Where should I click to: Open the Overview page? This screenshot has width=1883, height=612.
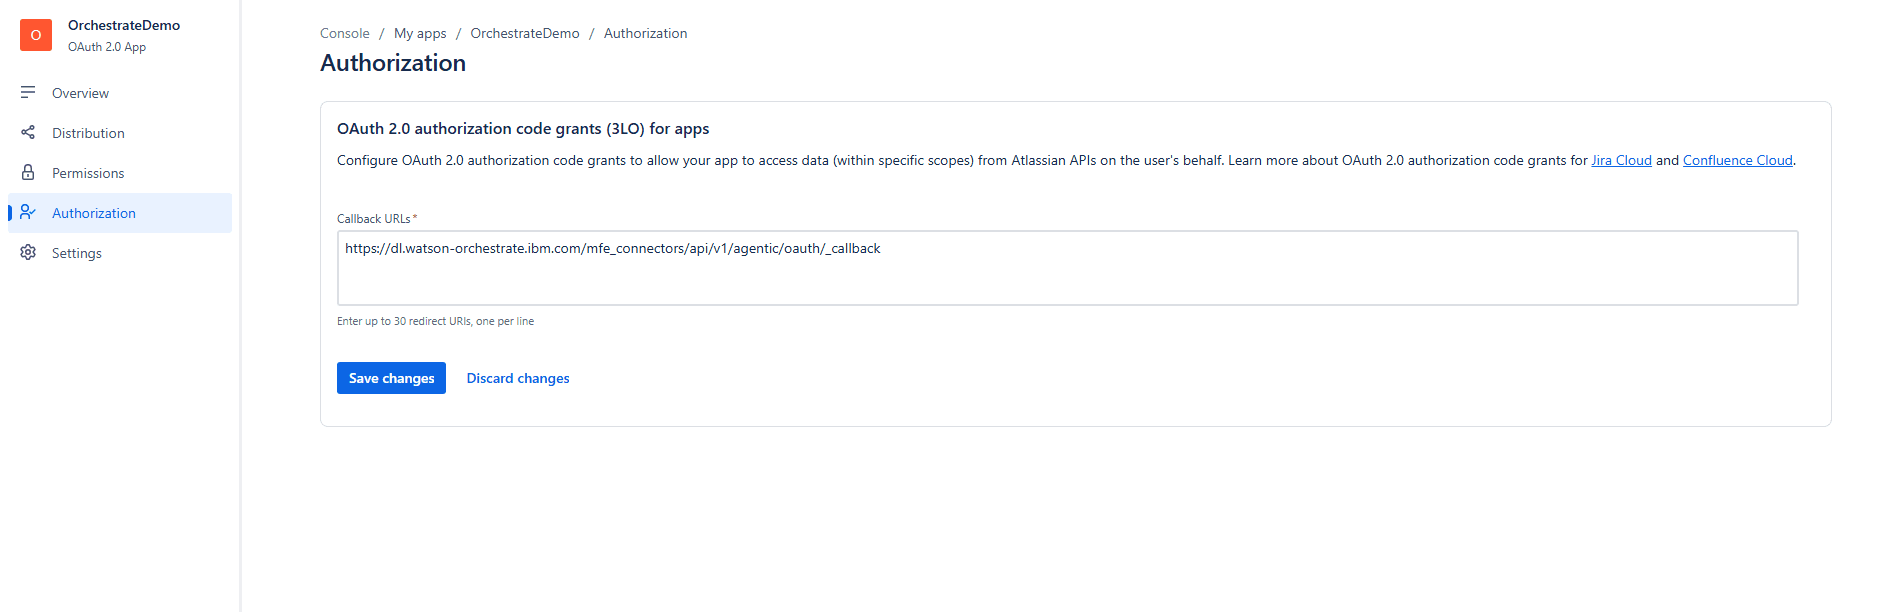(x=120, y=93)
